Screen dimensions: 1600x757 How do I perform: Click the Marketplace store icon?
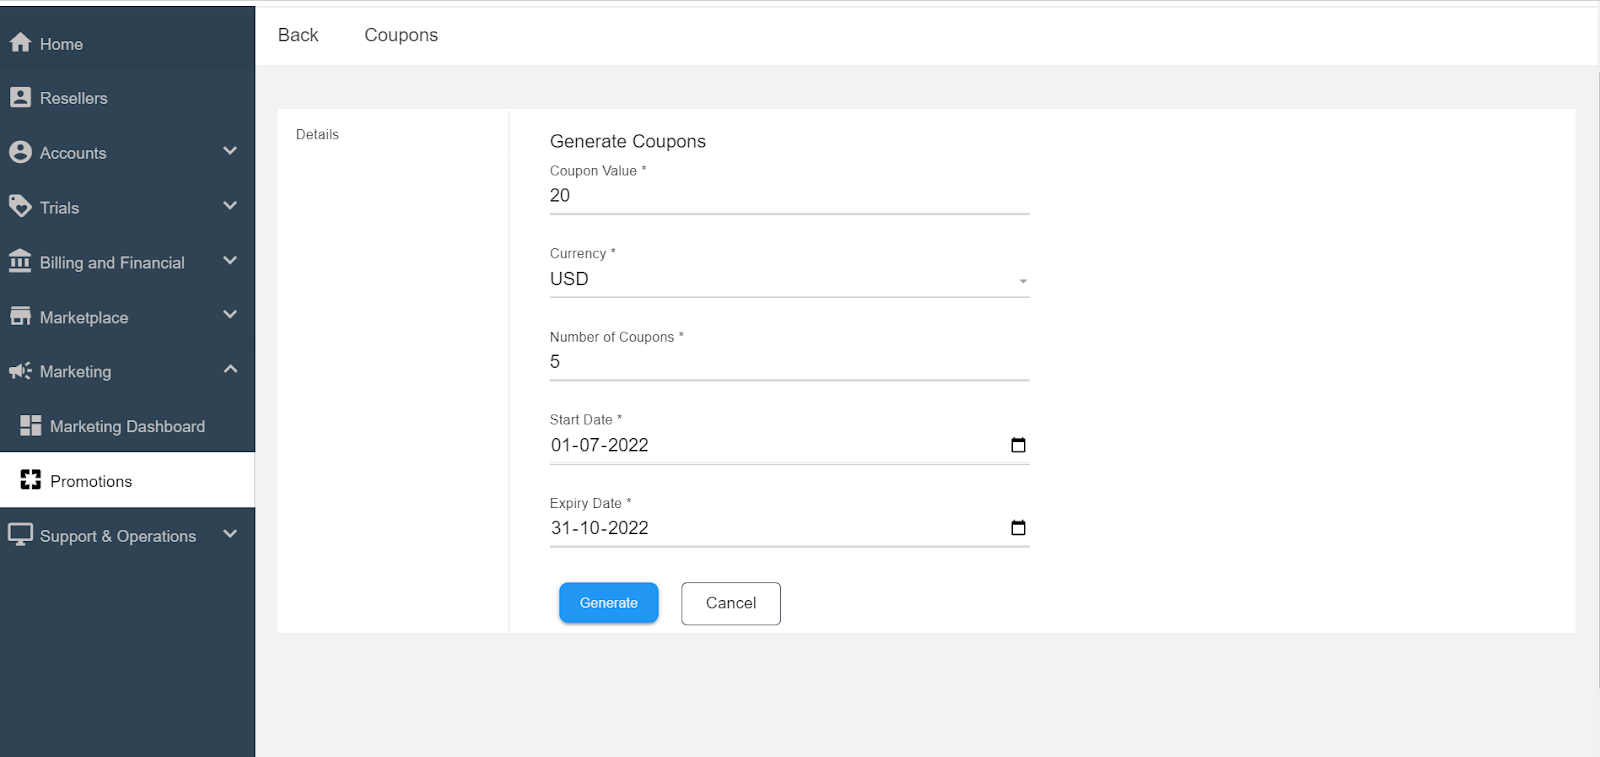pyautogui.click(x=20, y=316)
